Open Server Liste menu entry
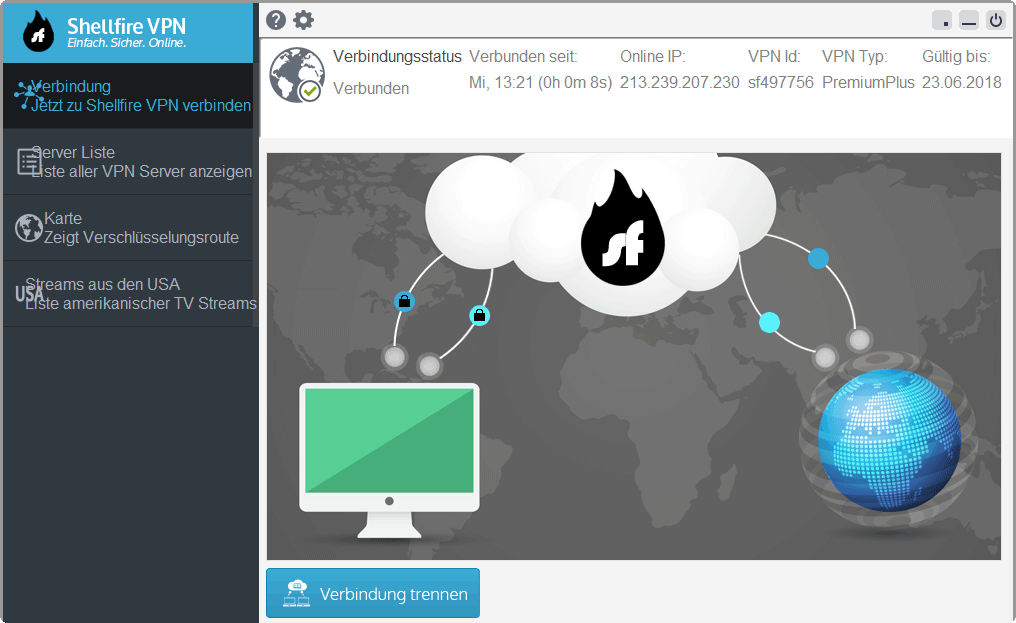The height and width of the screenshot is (623, 1016). coord(128,162)
